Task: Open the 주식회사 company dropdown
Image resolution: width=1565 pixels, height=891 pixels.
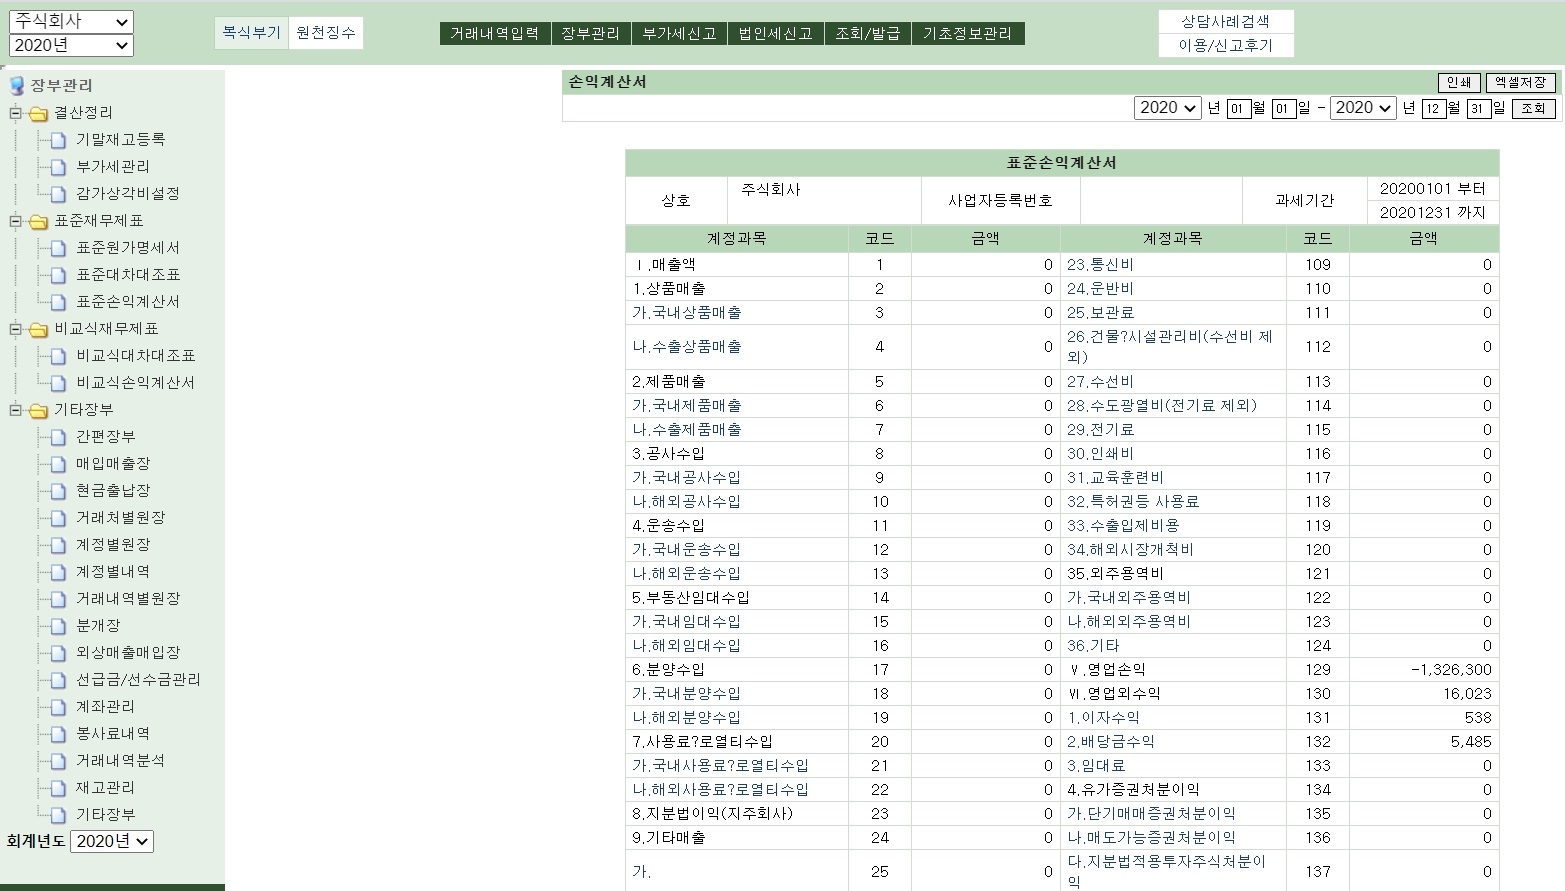Action: click(x=71, y=21)
